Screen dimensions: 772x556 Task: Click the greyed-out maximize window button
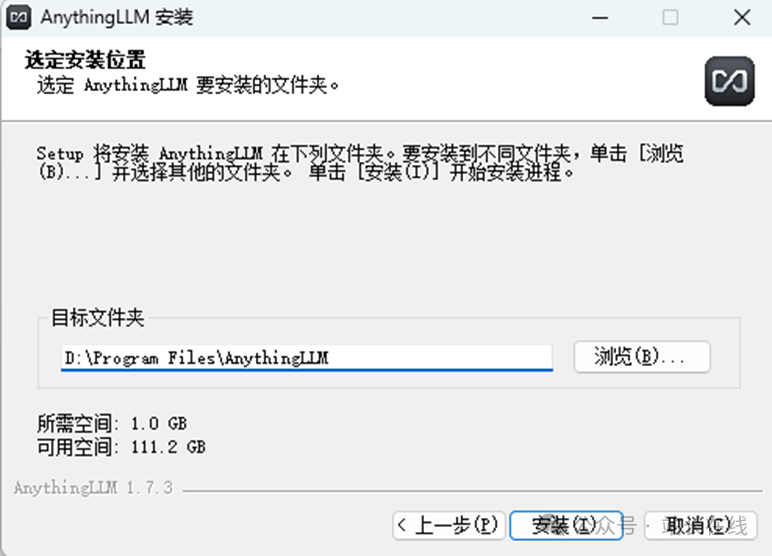pos(670,18)
